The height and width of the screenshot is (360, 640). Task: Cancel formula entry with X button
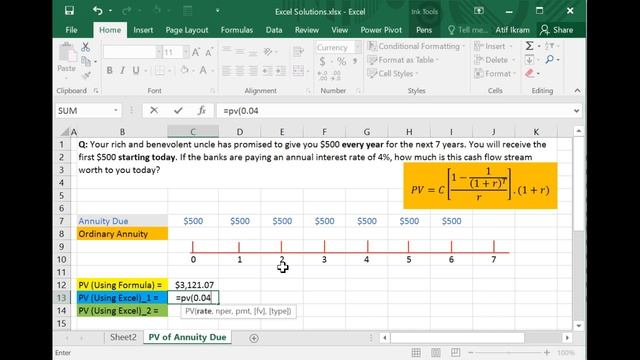[154, 110]
